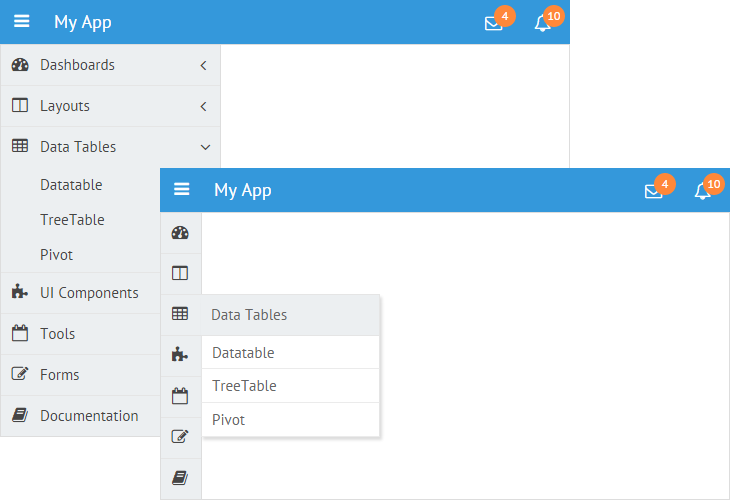This screenshot has width=730, height=500.
Task: Open the bell notifications in the front window
Action: [x=702, y=191]
